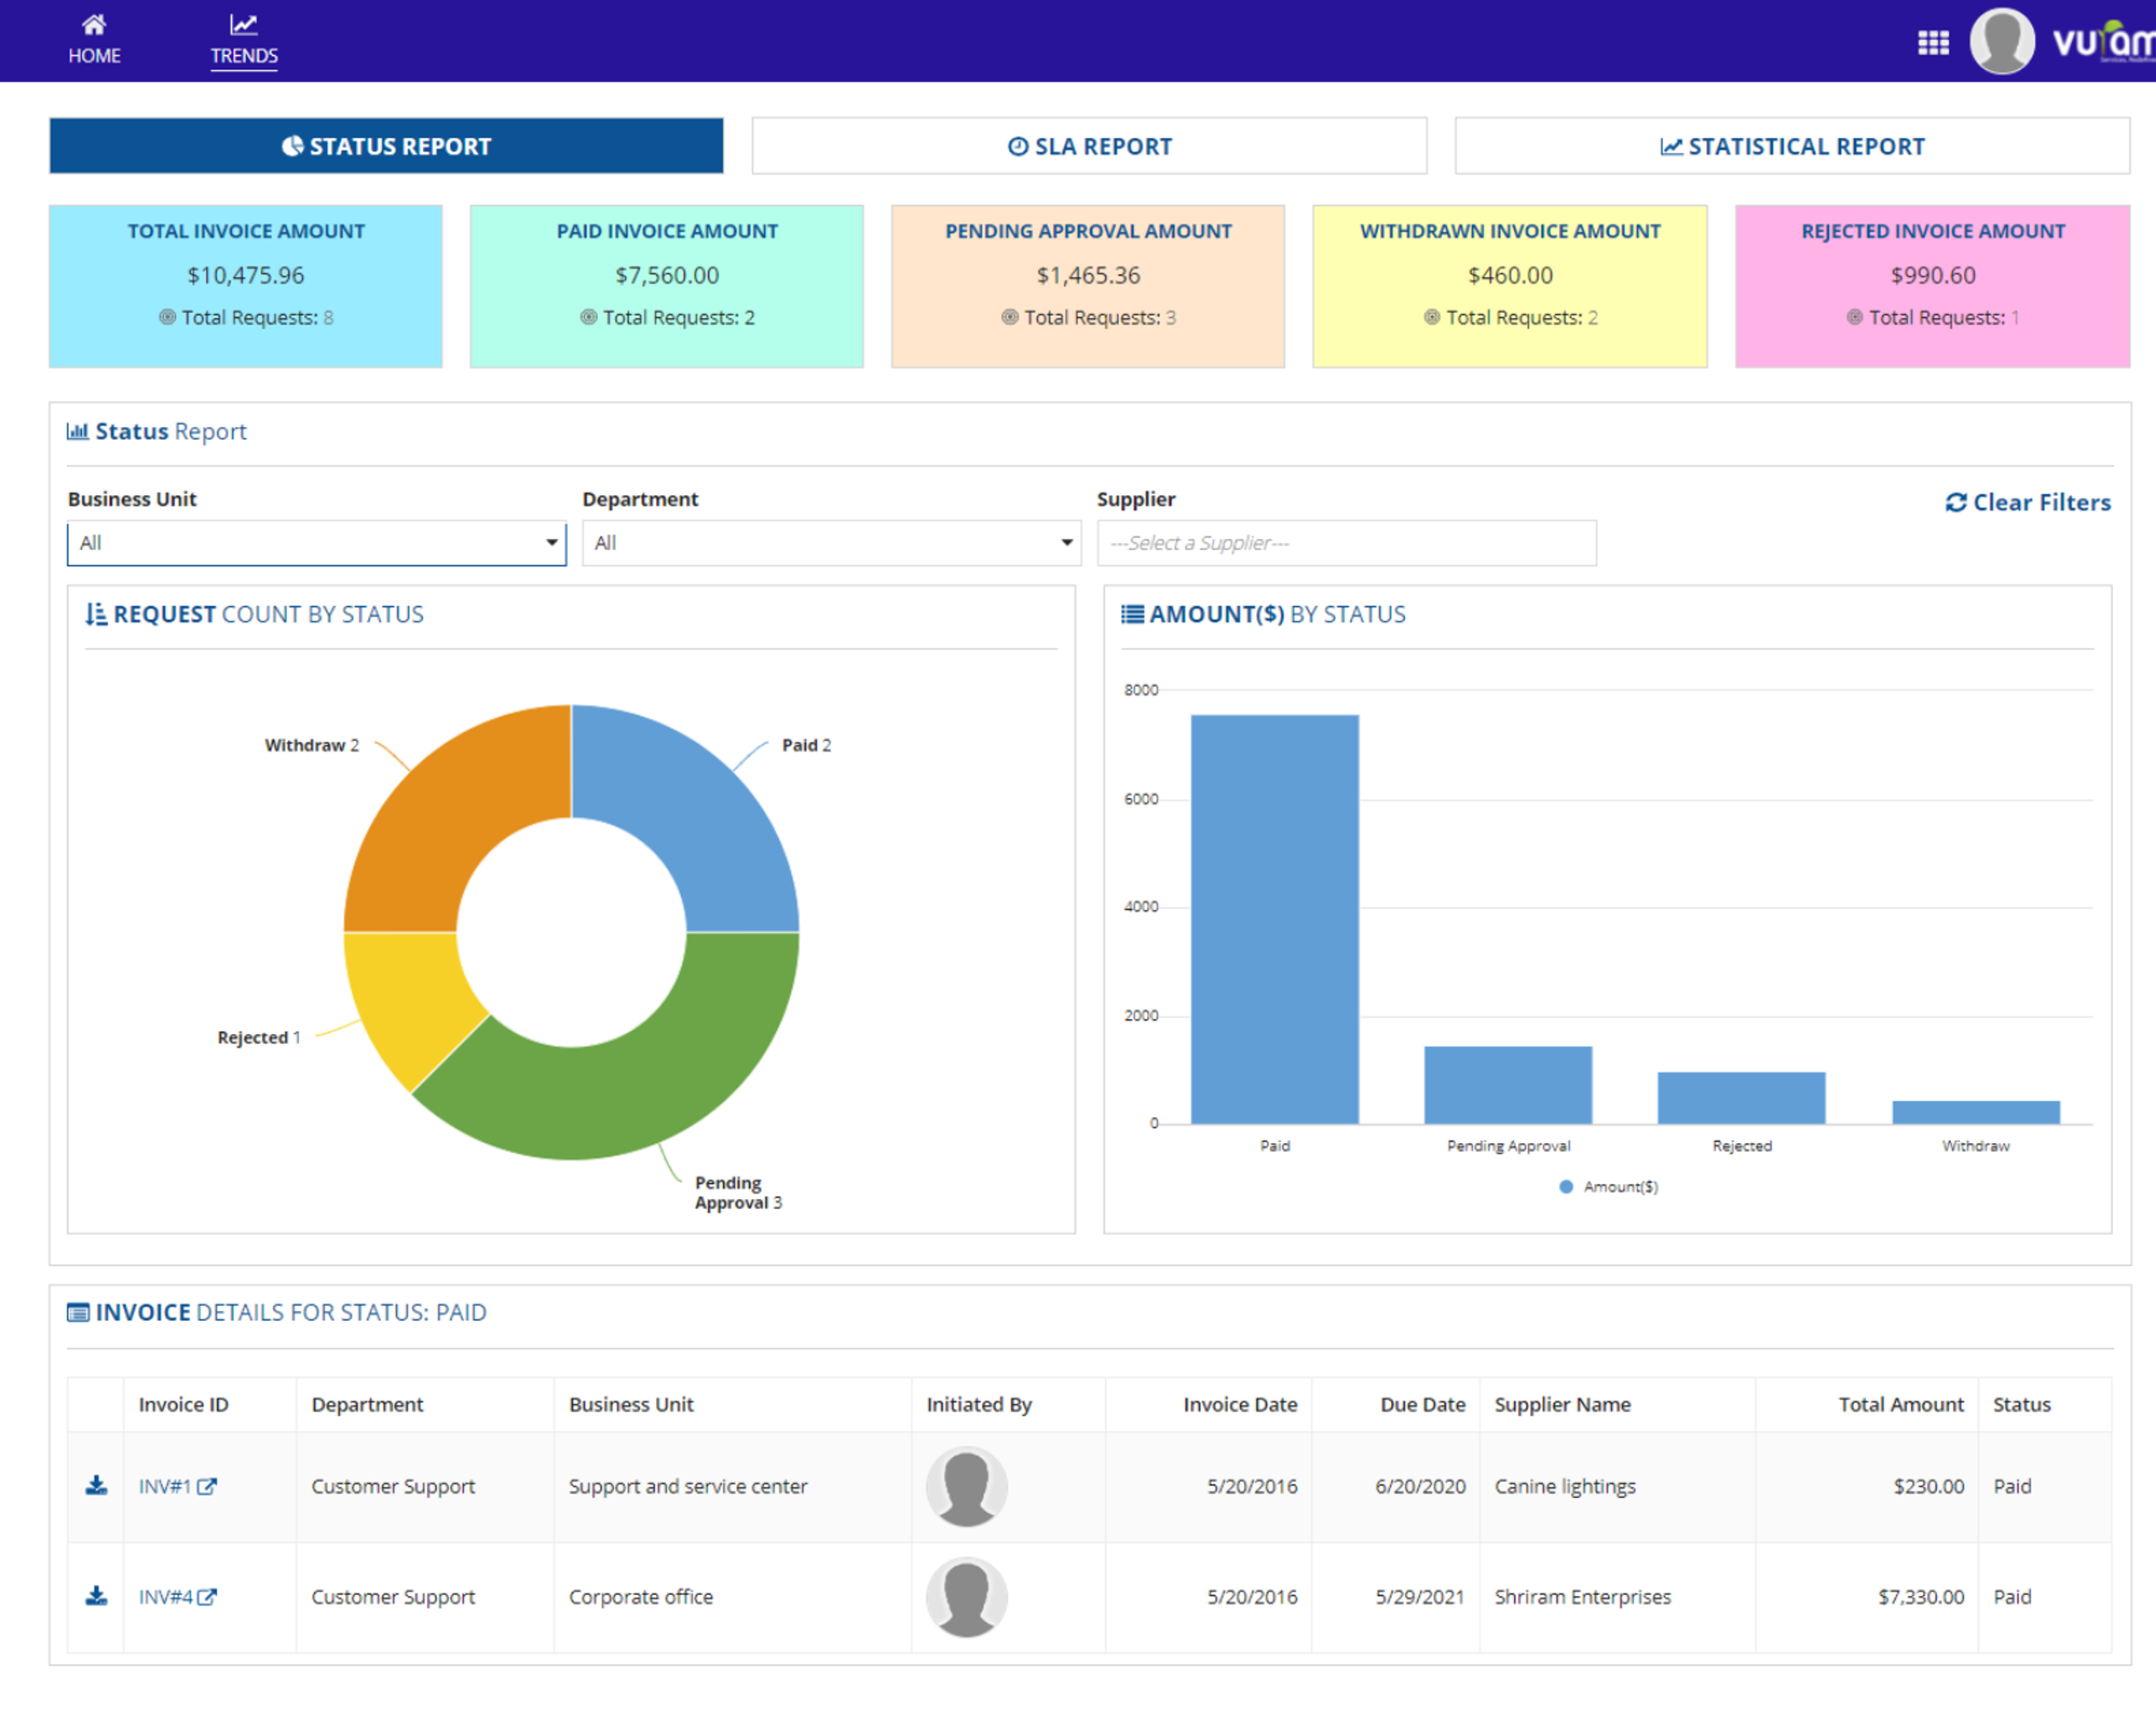Open INV#1 external link icon
2156x1720 pixels.
207,1487
